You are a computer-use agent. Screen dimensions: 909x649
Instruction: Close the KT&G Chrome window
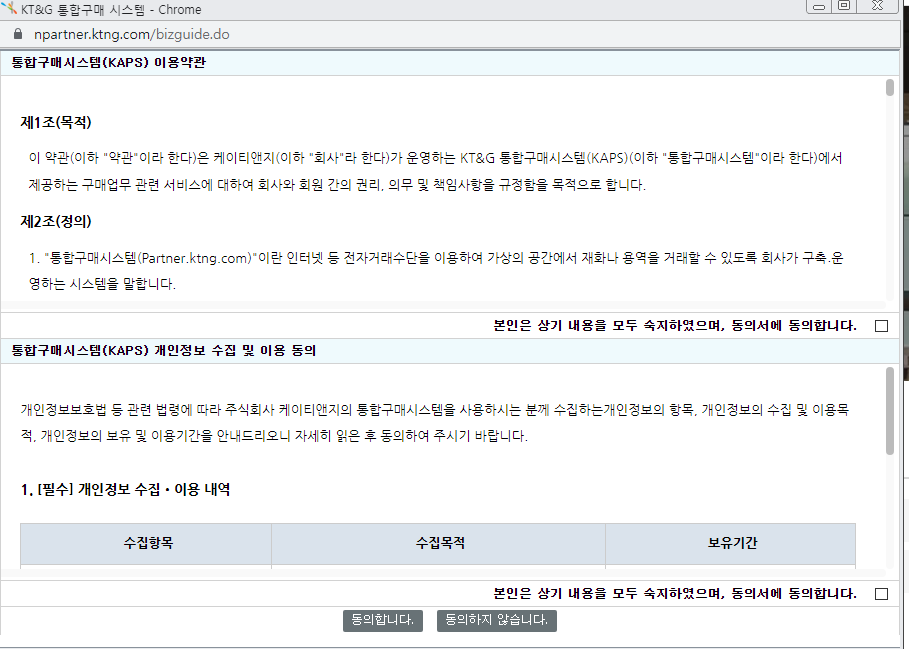[x=878, y=6]
